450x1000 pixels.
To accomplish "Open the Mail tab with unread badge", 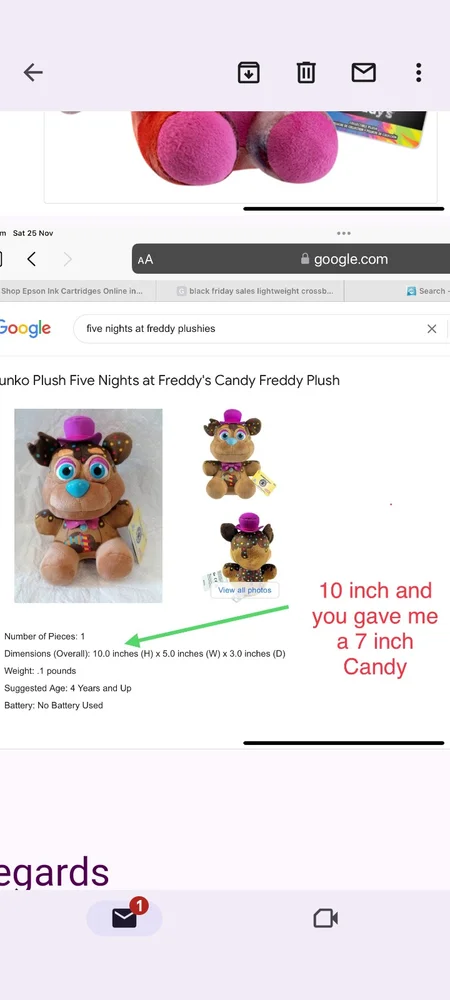I will click(x=125, y=918).
